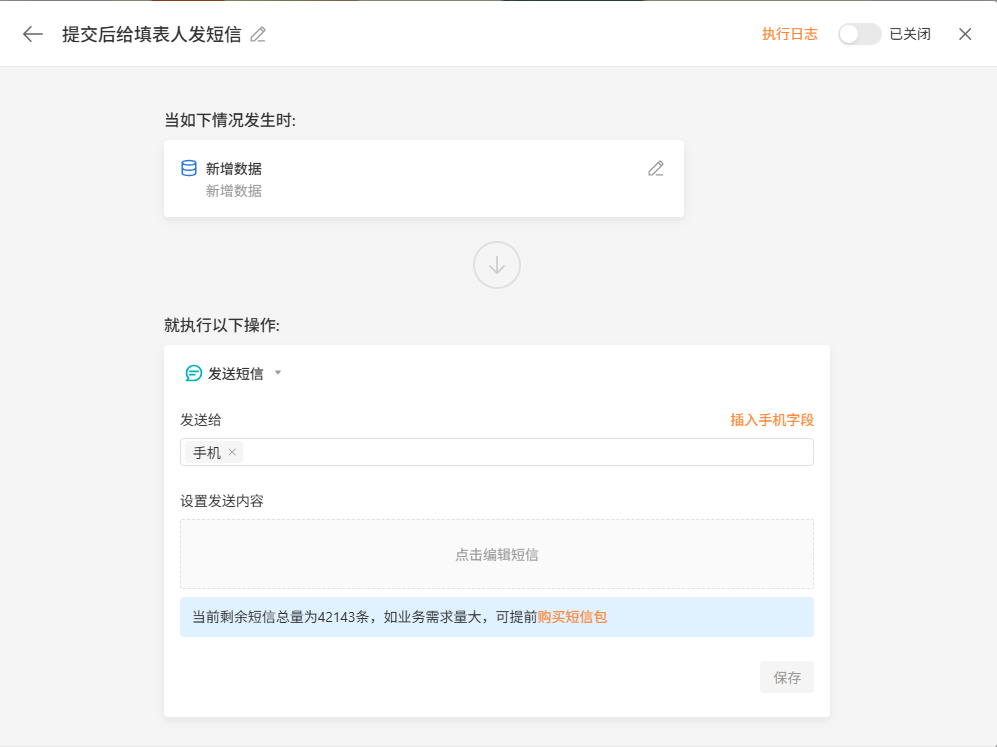
Task: Open the 点击编辑短信 content editor
Action: (497, 554)
